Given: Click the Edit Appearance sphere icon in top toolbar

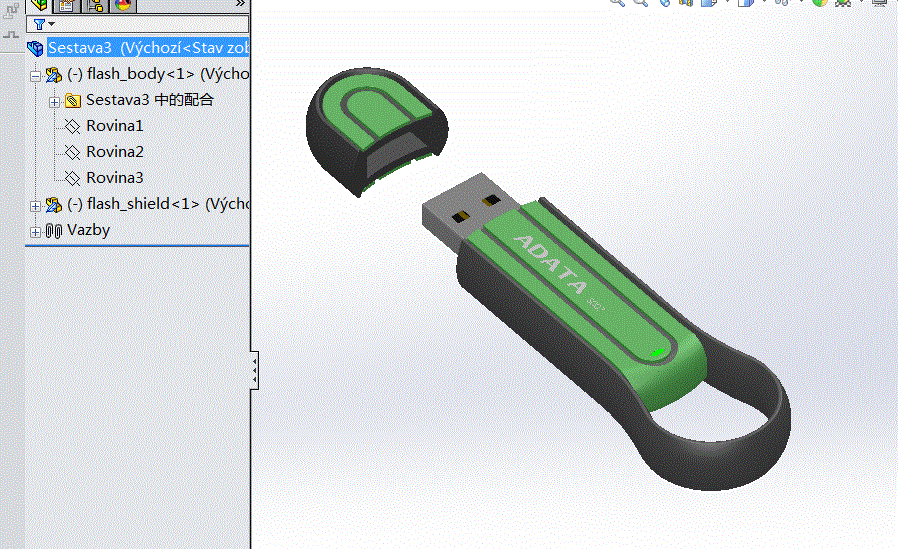Looking at the screenshot, I should [x=820, y=2].
